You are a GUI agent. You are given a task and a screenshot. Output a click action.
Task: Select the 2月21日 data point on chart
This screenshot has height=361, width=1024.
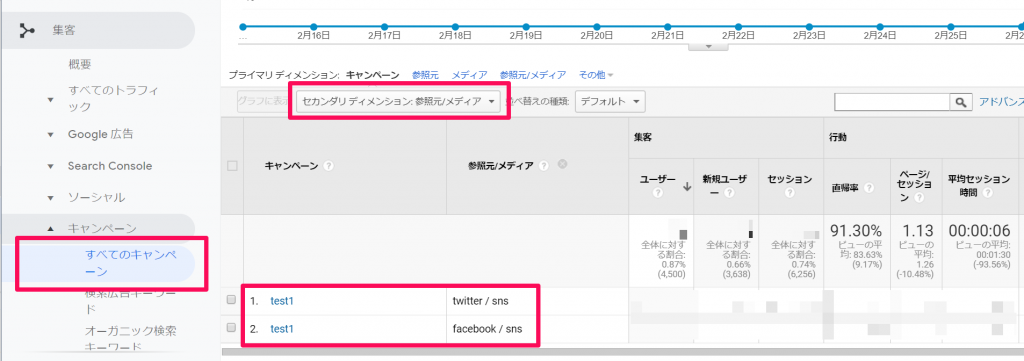[667, 27]
